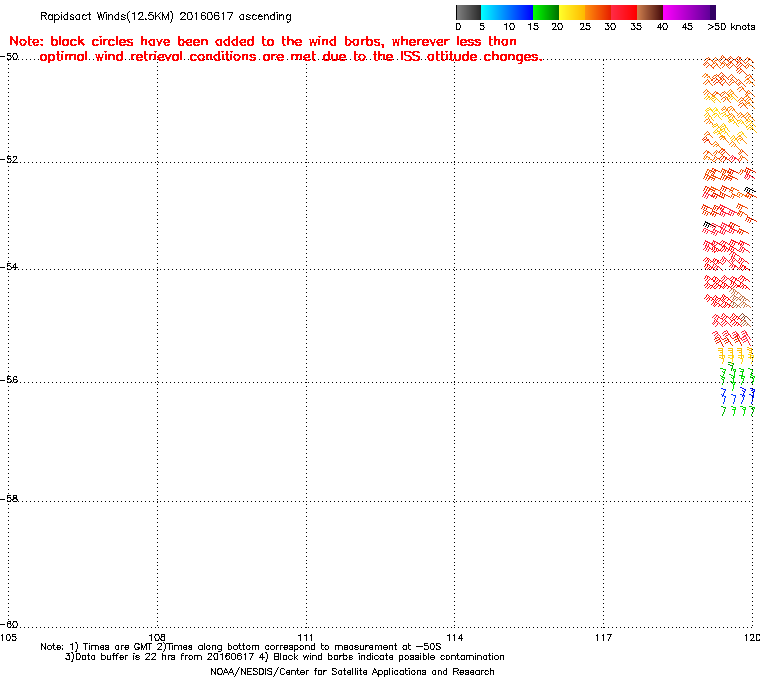Click the '45' legend scale label
This screenshot has width=760, height=688.
tap(687, 27)
